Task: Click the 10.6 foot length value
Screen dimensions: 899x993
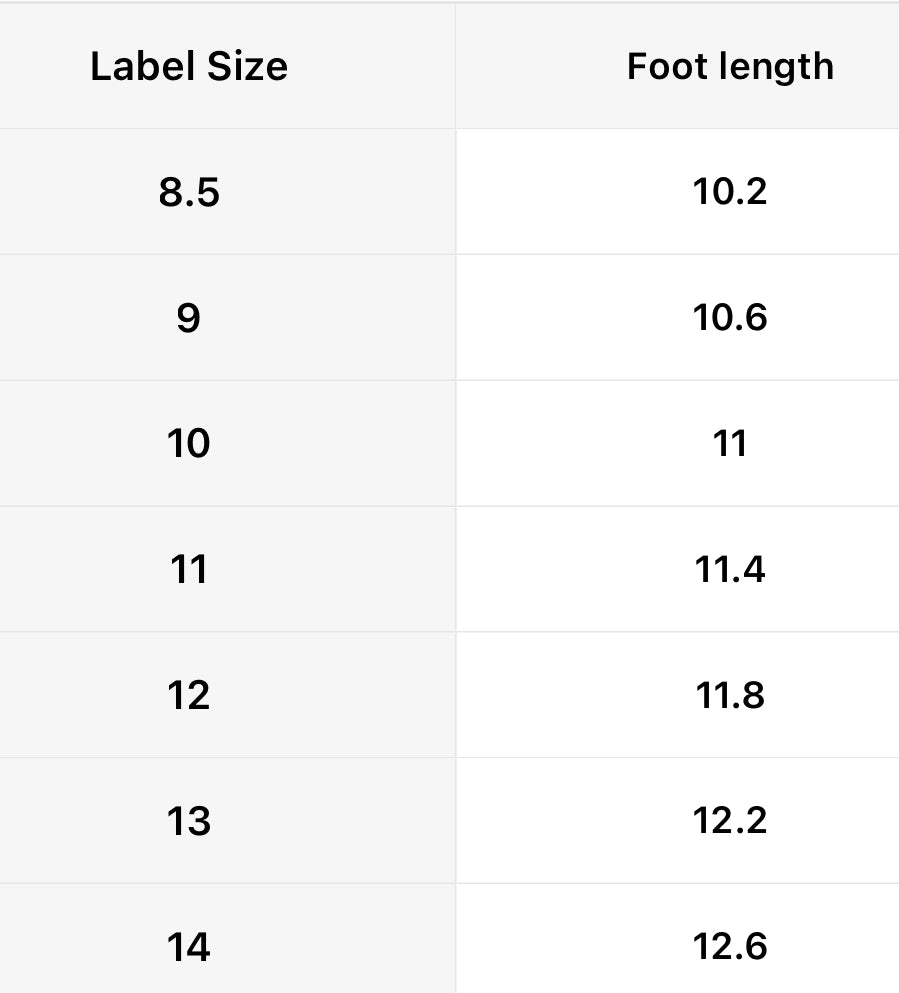Action: 730,318
